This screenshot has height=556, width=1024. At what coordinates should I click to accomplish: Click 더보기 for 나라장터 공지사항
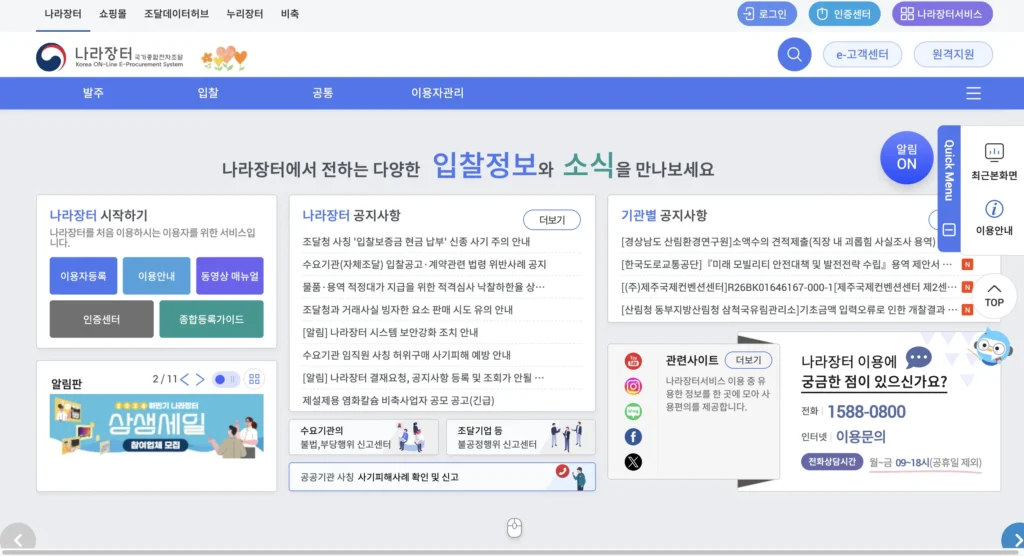point(552,220)
